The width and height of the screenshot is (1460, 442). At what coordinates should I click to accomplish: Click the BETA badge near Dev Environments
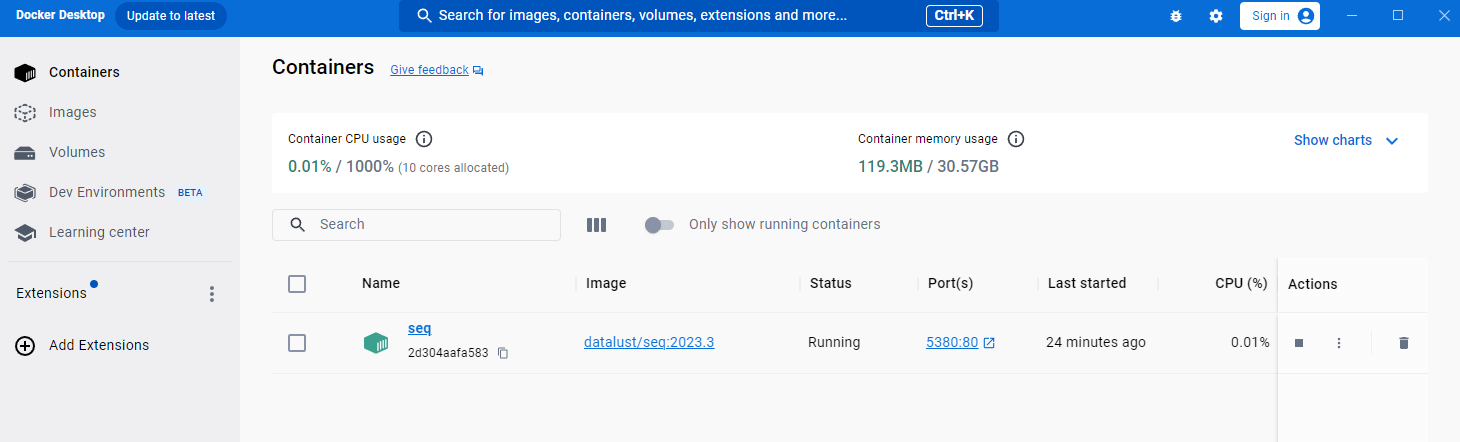click(190, 192)
